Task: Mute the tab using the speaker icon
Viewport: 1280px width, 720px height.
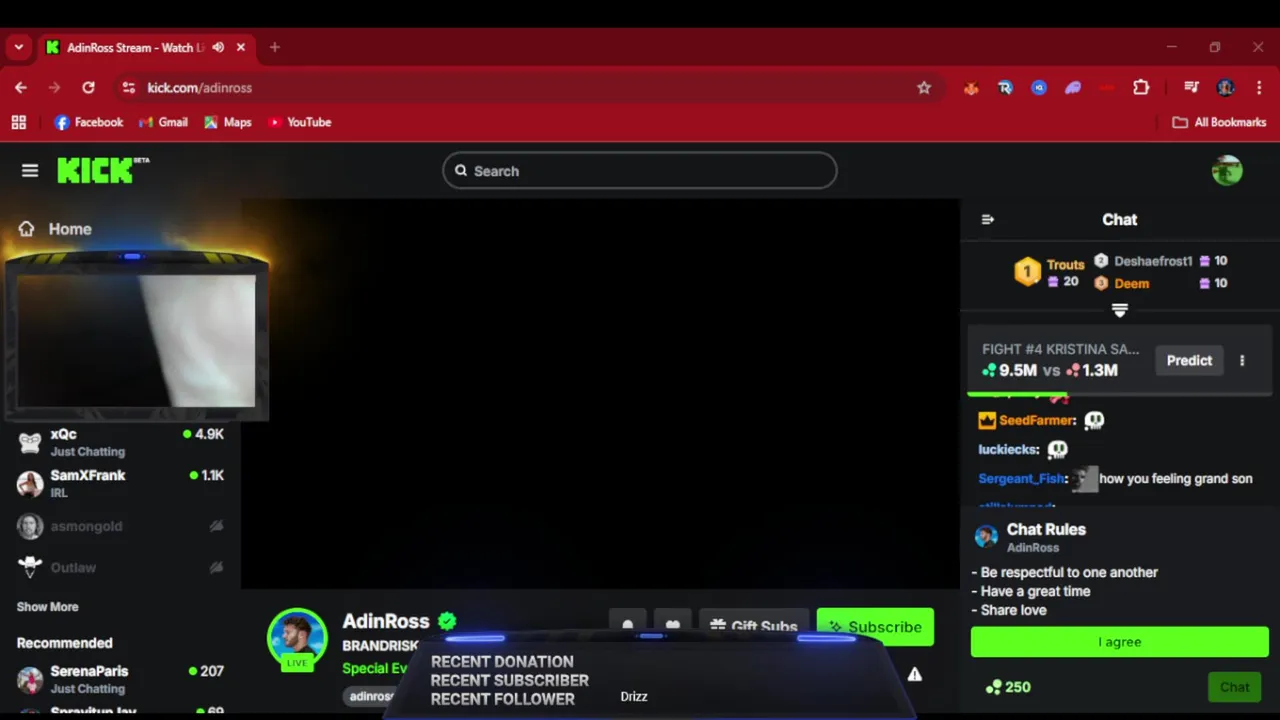Action: 218,48
